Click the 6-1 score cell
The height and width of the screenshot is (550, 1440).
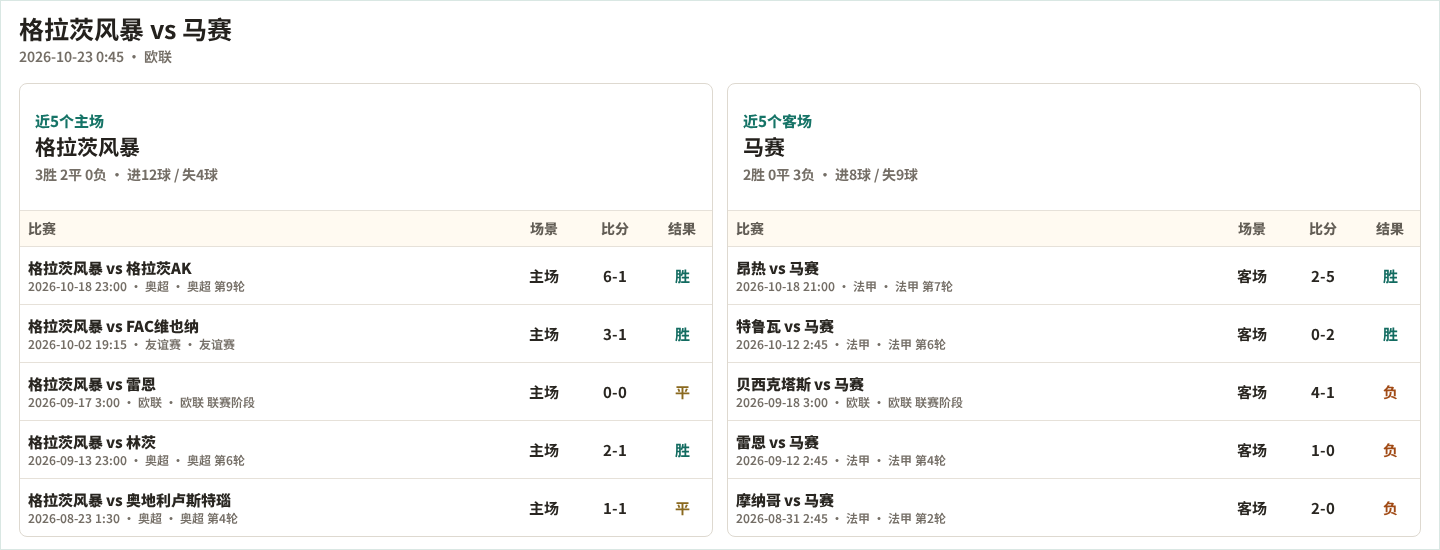[615, 276]
